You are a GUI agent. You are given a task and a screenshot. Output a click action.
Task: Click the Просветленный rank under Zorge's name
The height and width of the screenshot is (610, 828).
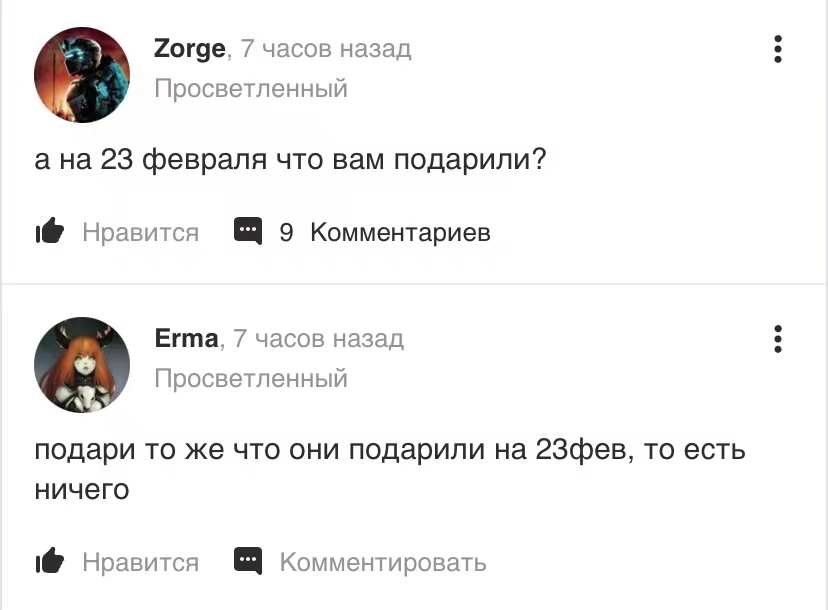tap(251, 88)
